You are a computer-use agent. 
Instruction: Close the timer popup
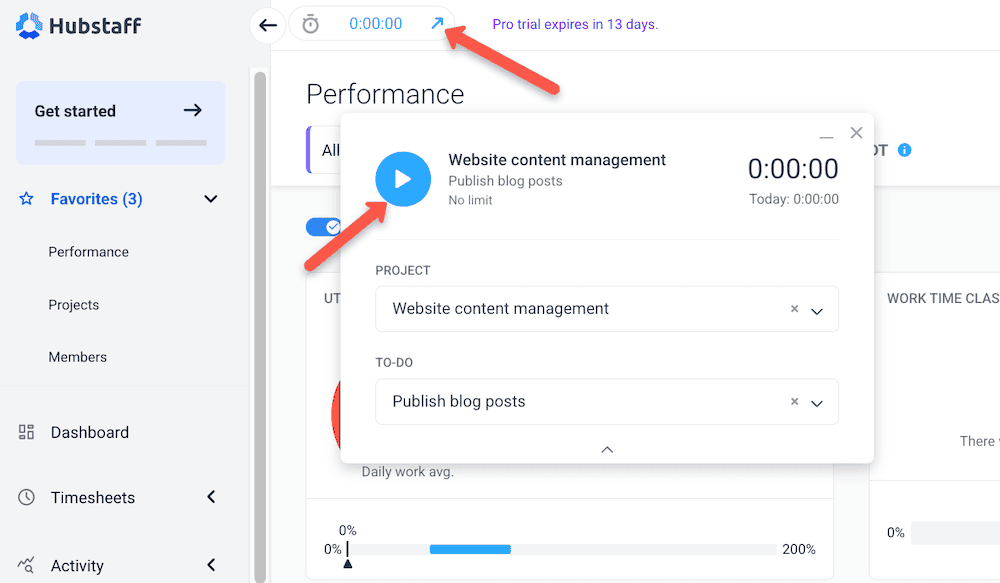(x=857, y=133)
